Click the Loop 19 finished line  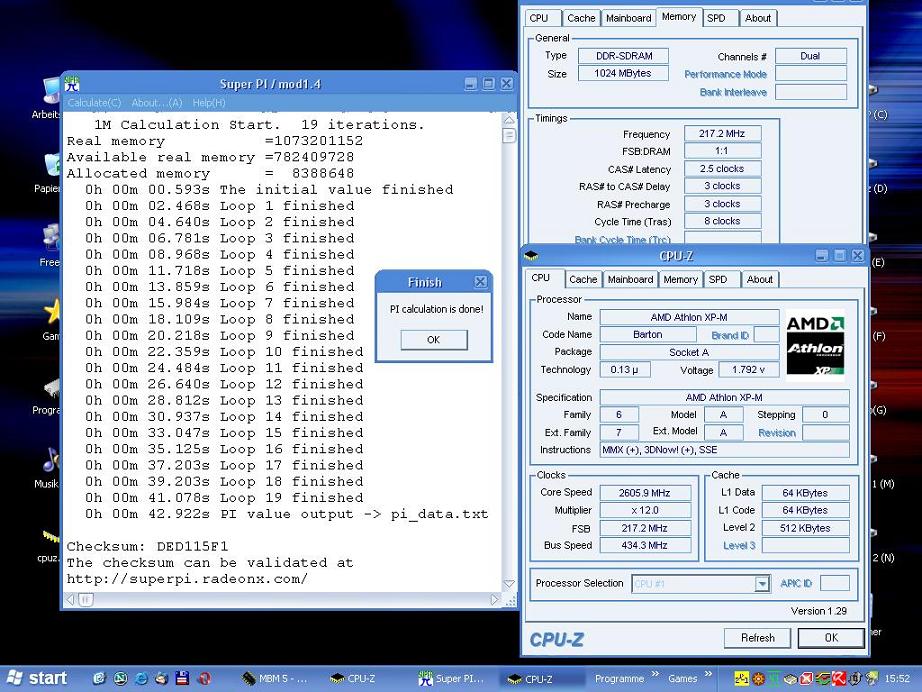224,497
